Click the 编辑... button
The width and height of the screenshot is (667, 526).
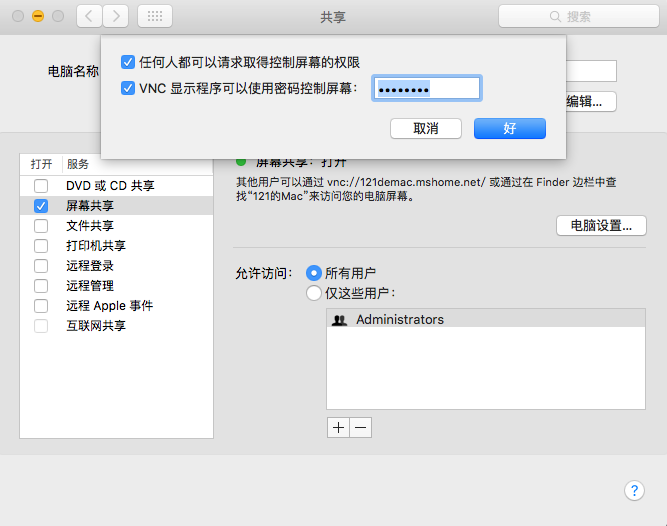[591, 102]
